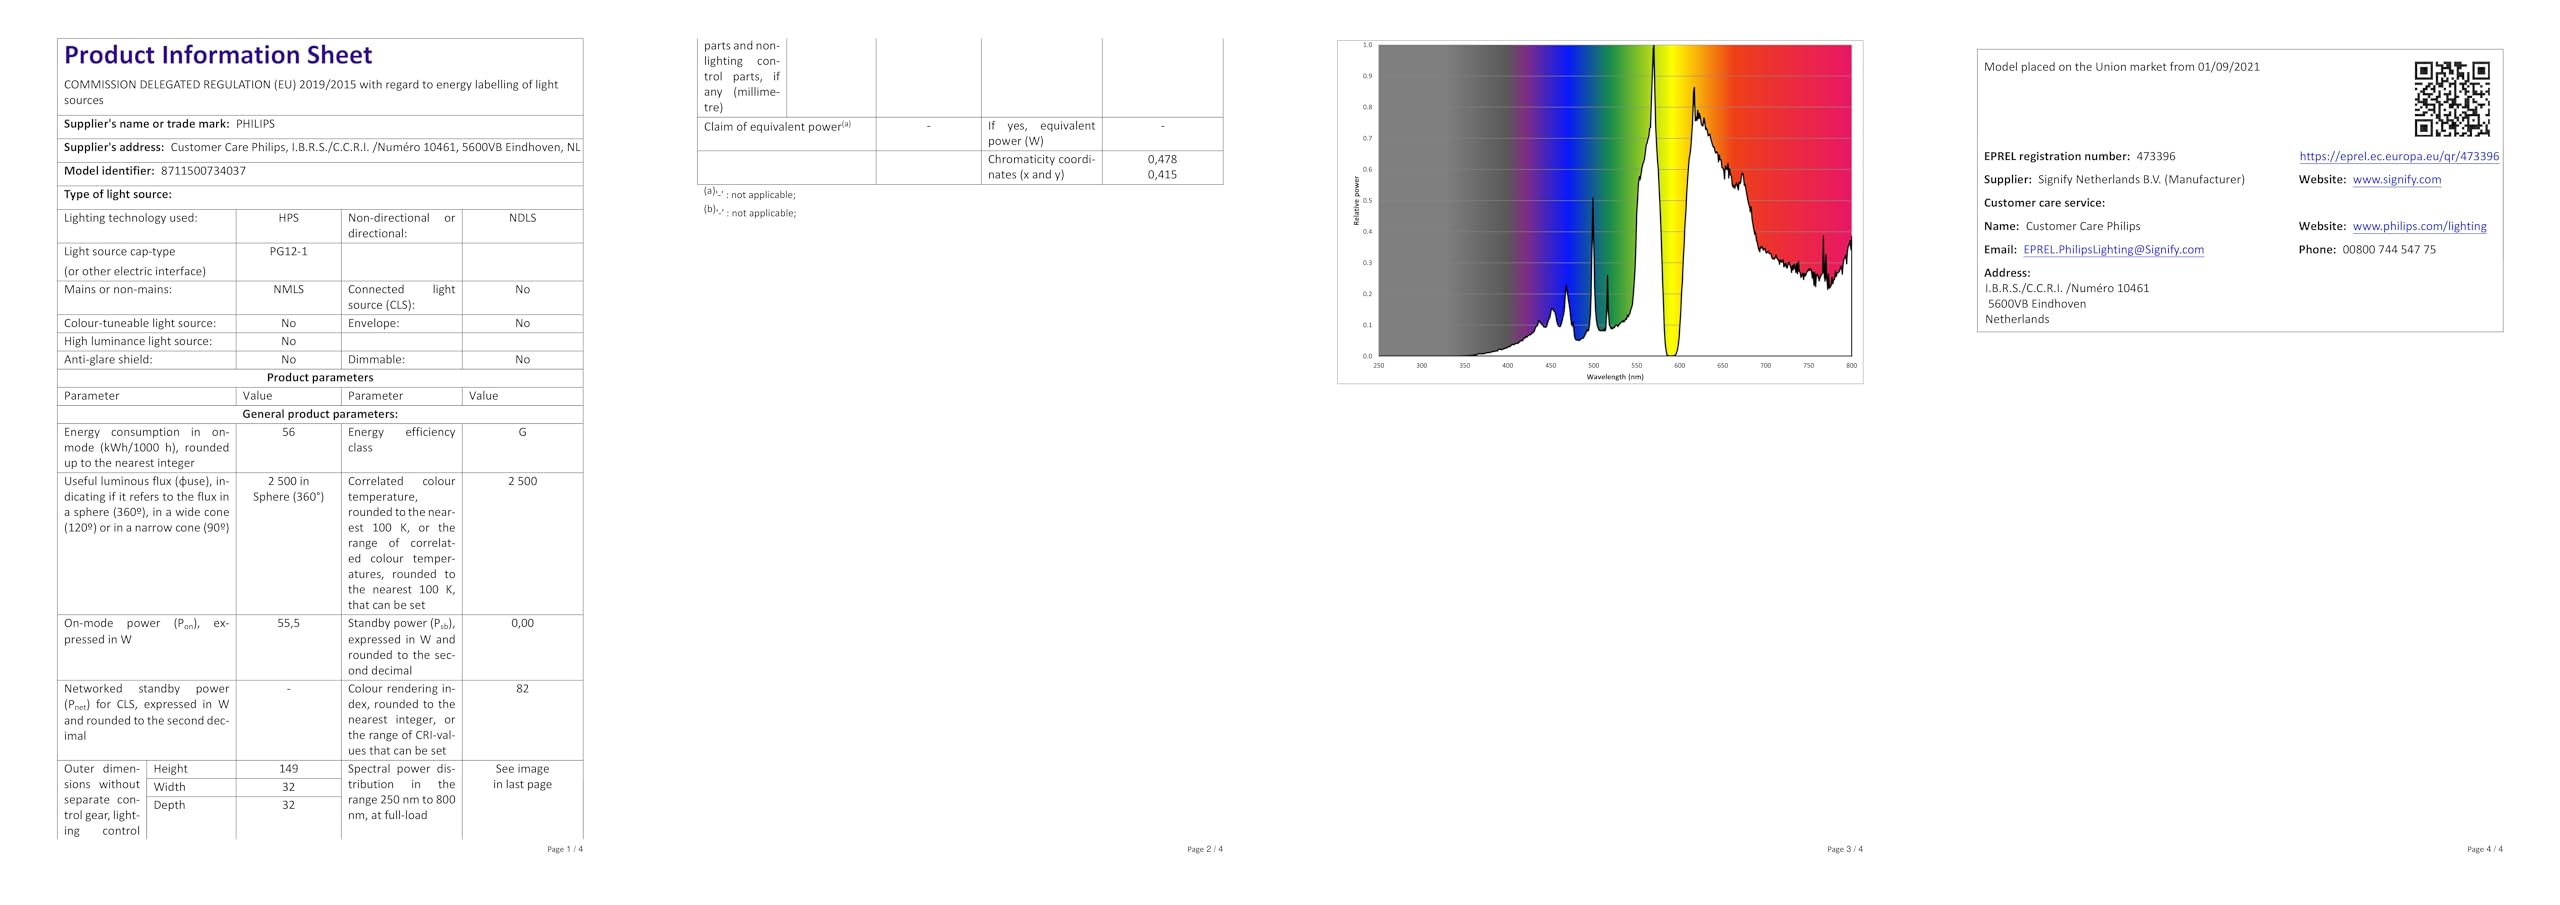Click 'Signify Netherlands B.V. (Manufacturer)' supplier text
The image size is (2560, 905).
coord(2141,180)
